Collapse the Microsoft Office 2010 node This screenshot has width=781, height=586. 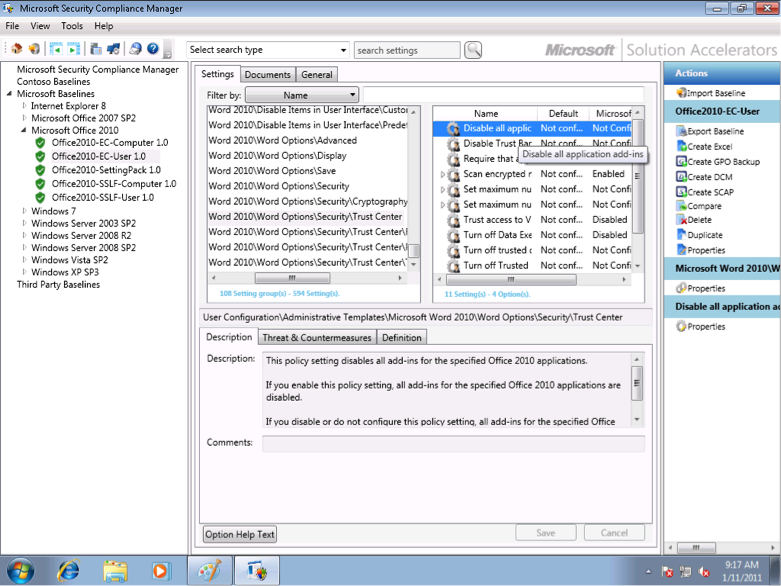(x=24, y=130)
